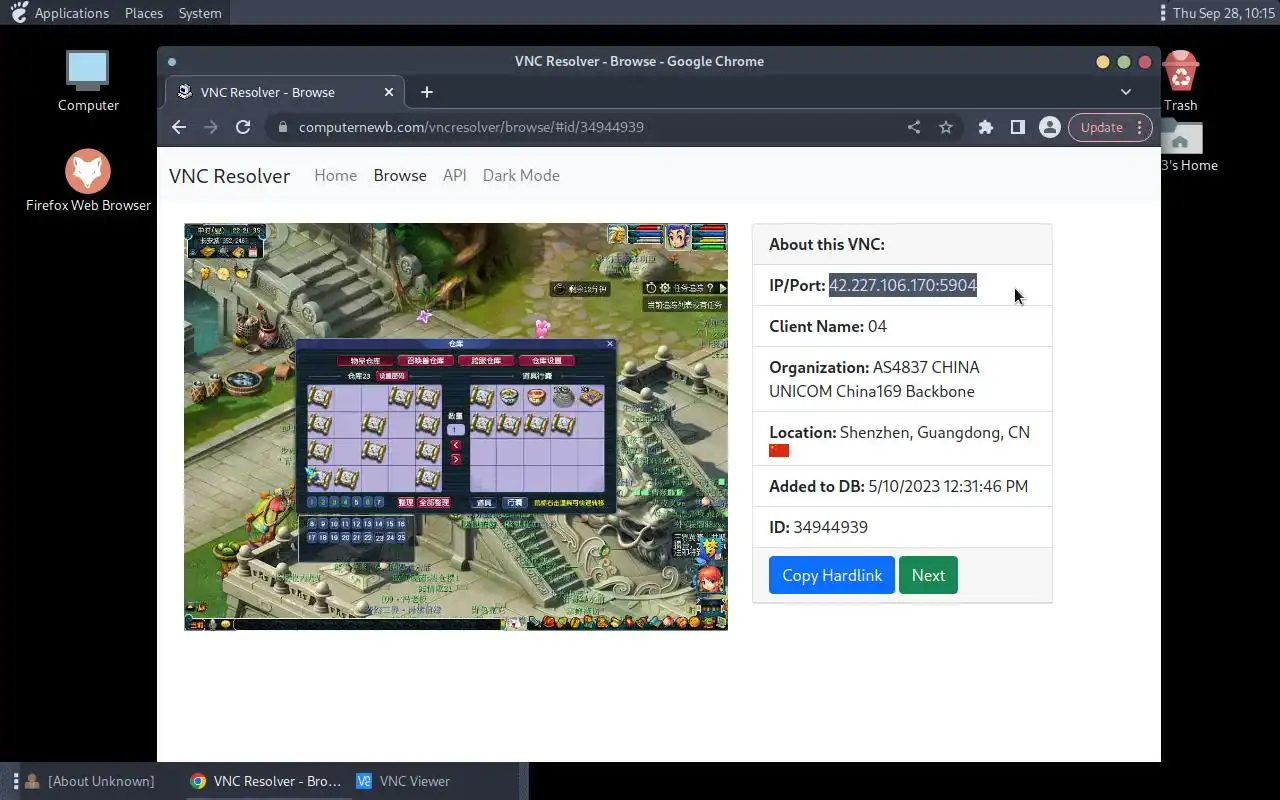Click the share page icon in address bar
The width and height of the screenshot is (1280, 800).
coord(914,127)
